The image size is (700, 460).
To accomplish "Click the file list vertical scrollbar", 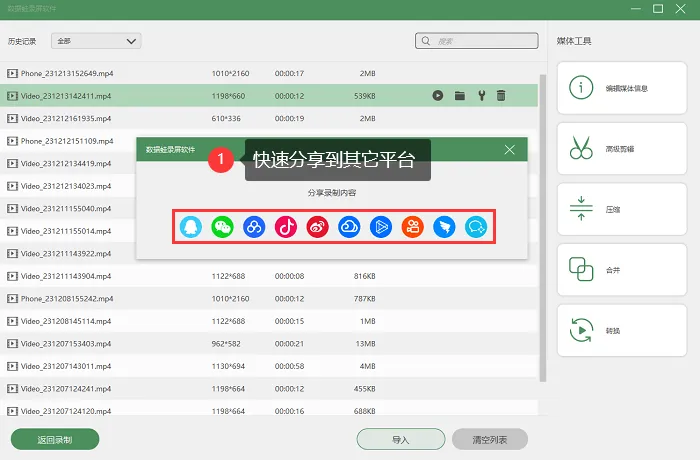I will click(543, 228).
